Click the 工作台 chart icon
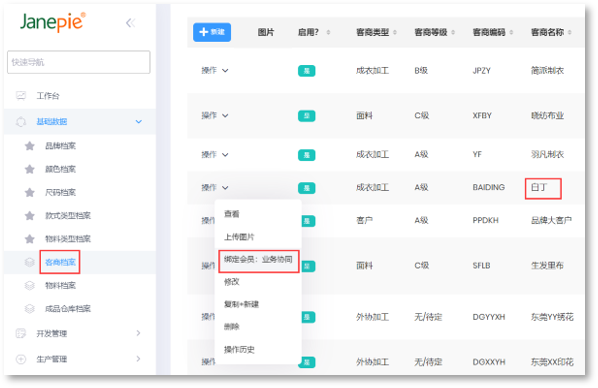The image size is (598, 388). (x=21, y=95)
